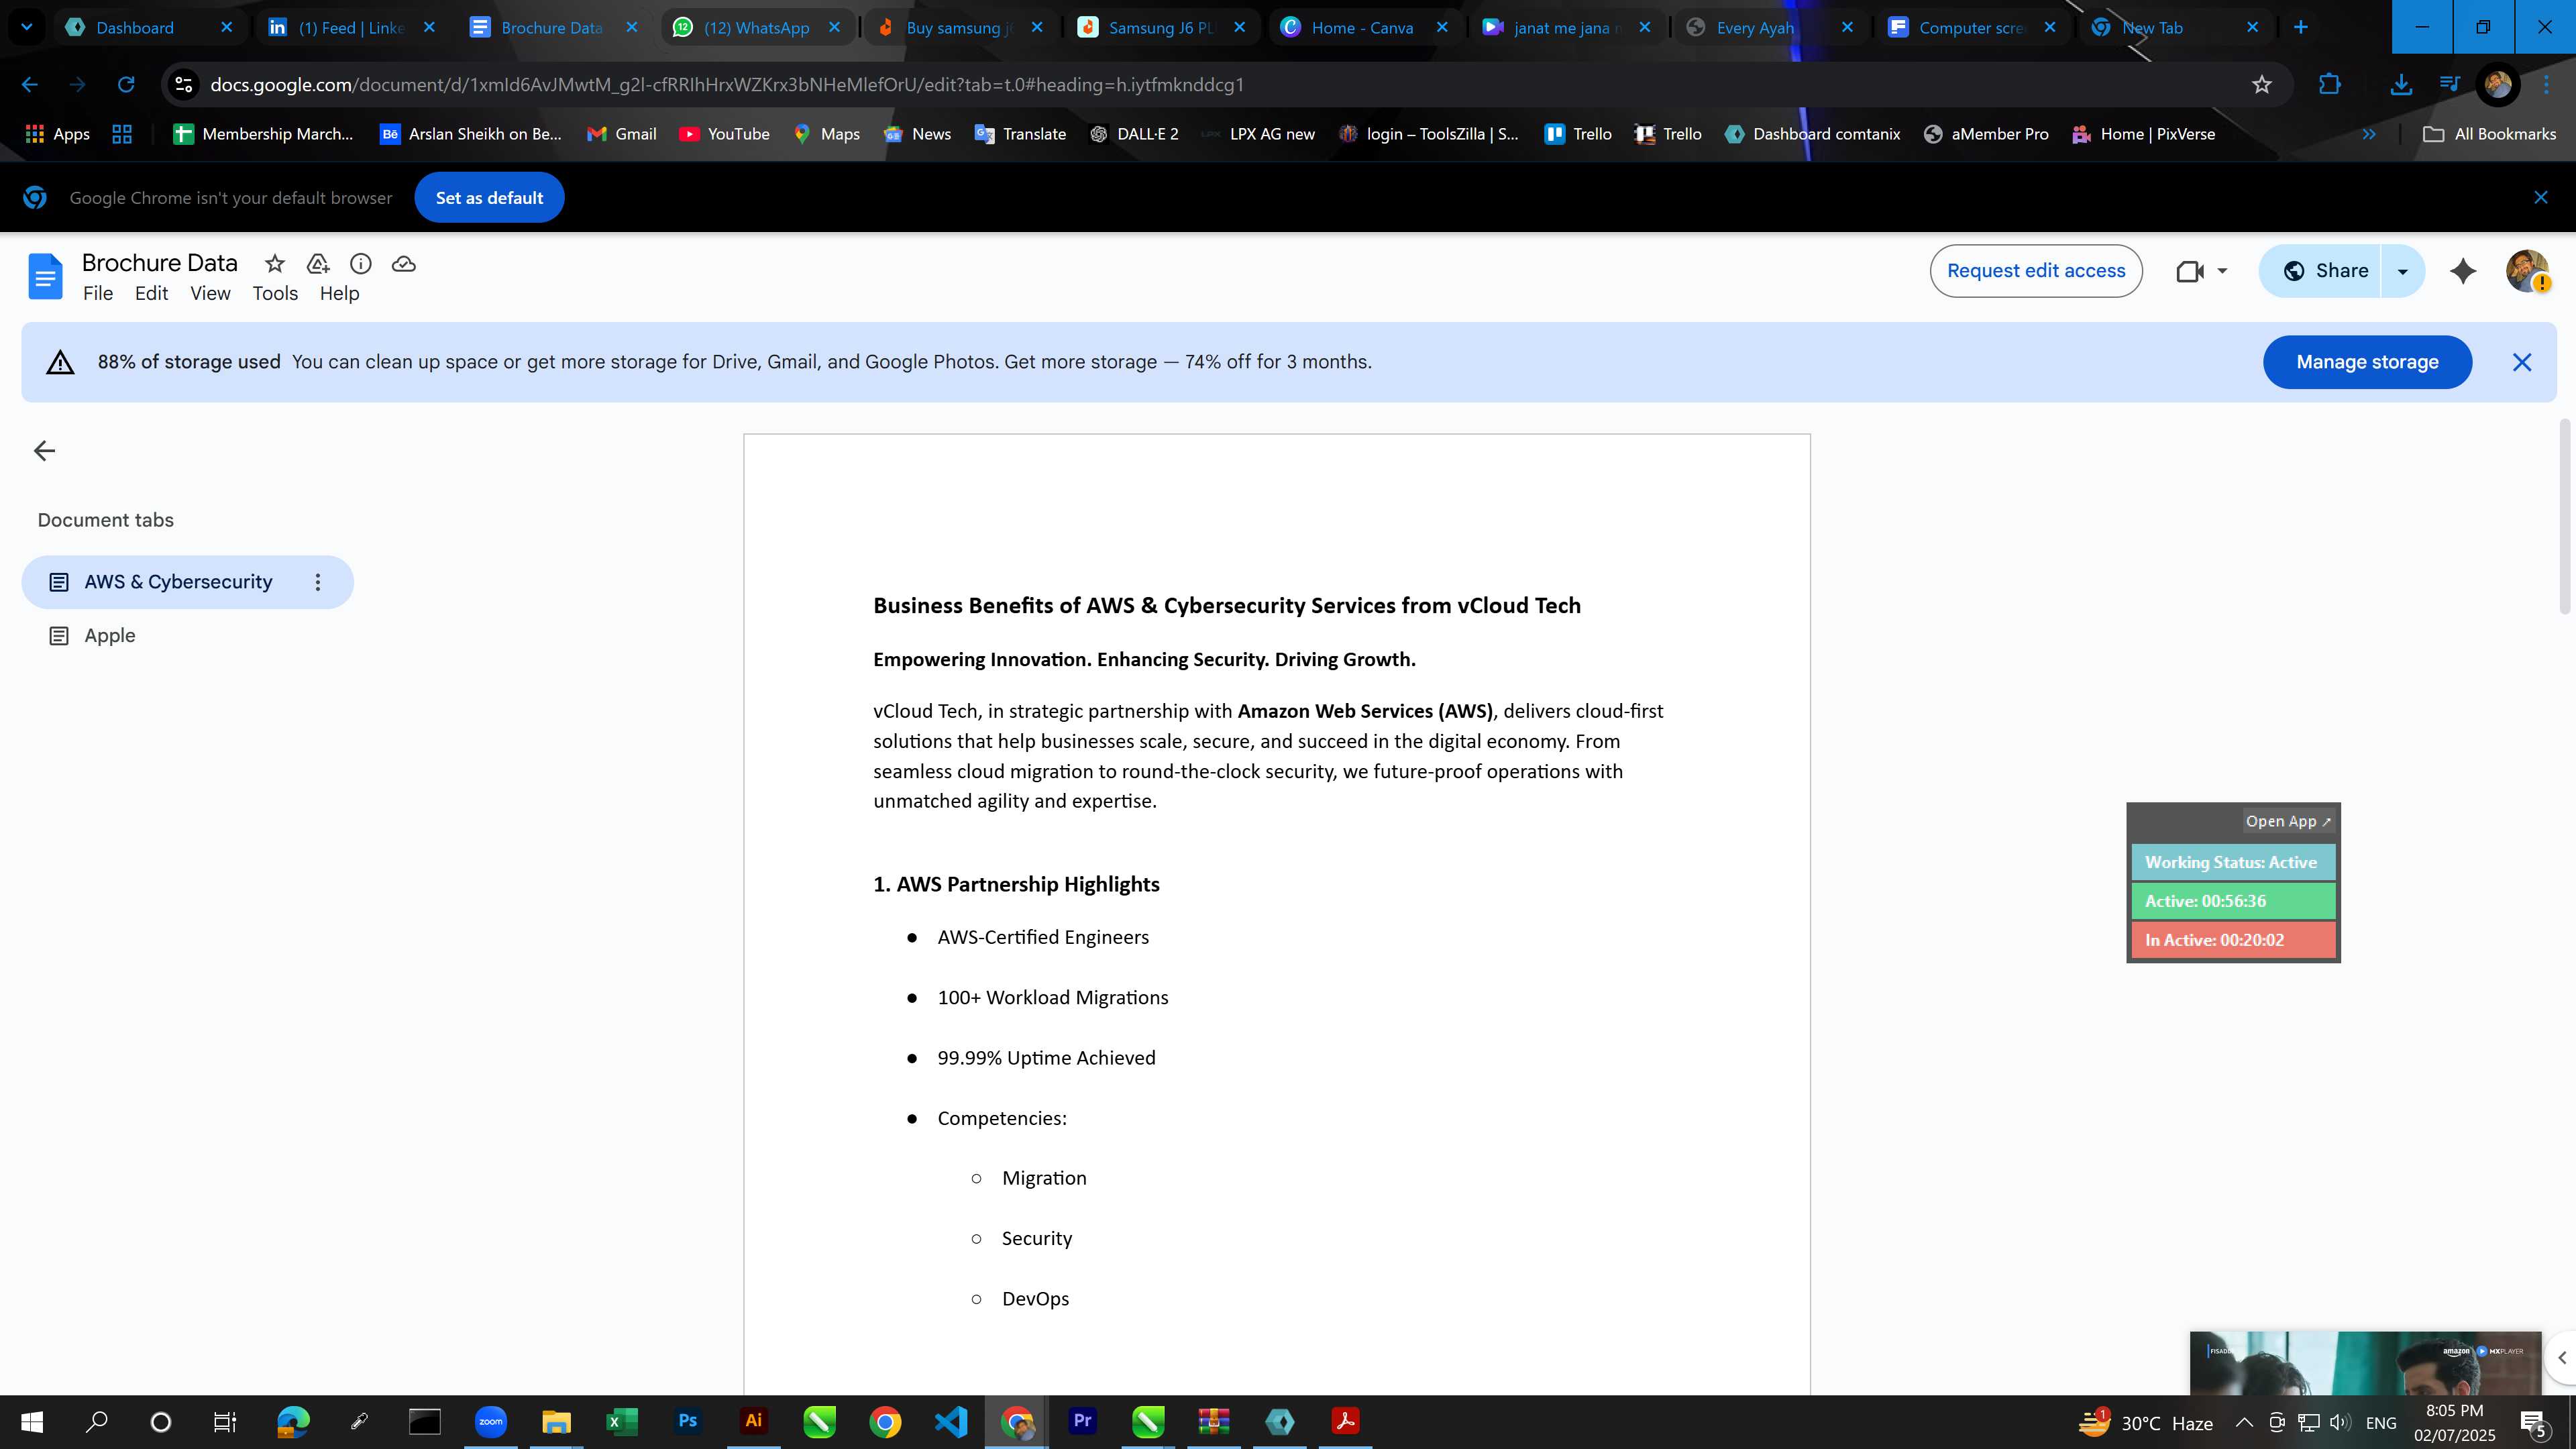Click Request edit access button
This screenshot has height=1449, width=2576.
[x=2036, y=271]
